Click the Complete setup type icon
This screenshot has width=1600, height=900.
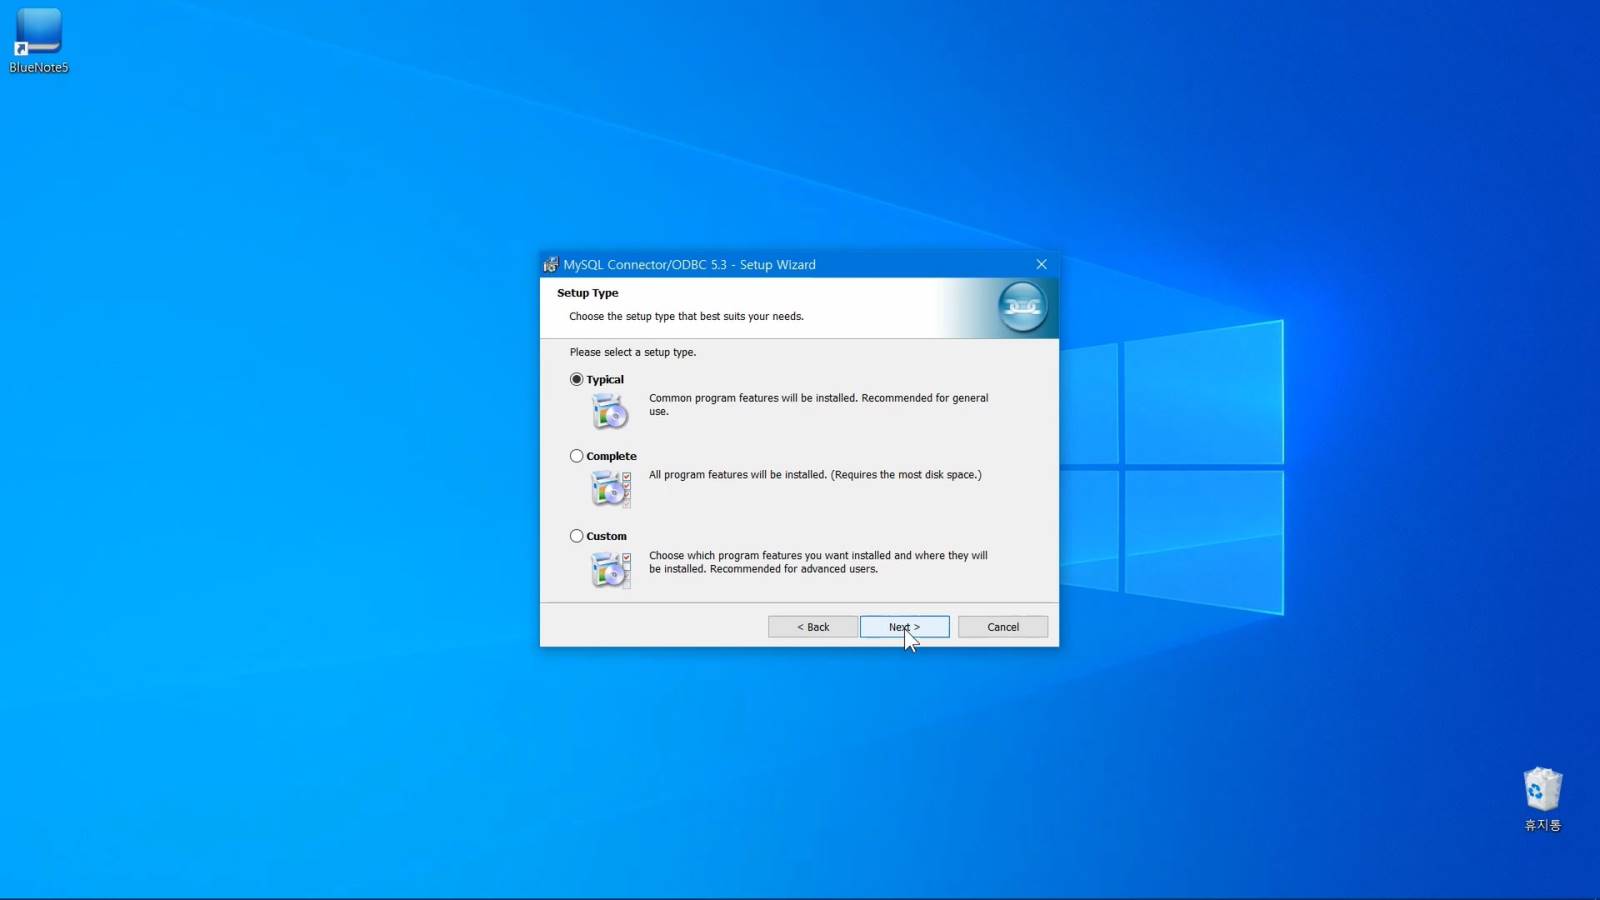pos(610,490)
